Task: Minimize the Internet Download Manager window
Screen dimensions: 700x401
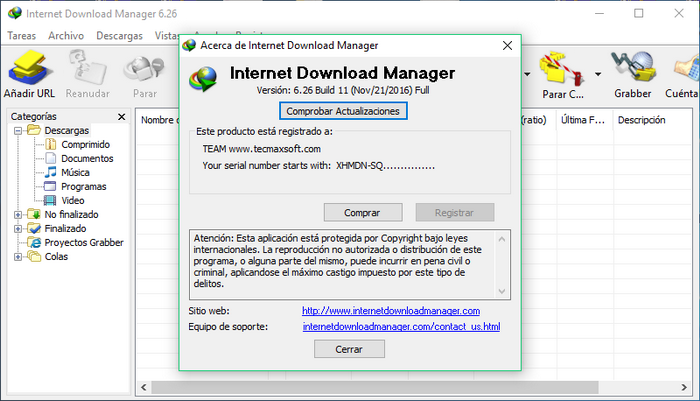Action: click(x=599, y=13)
